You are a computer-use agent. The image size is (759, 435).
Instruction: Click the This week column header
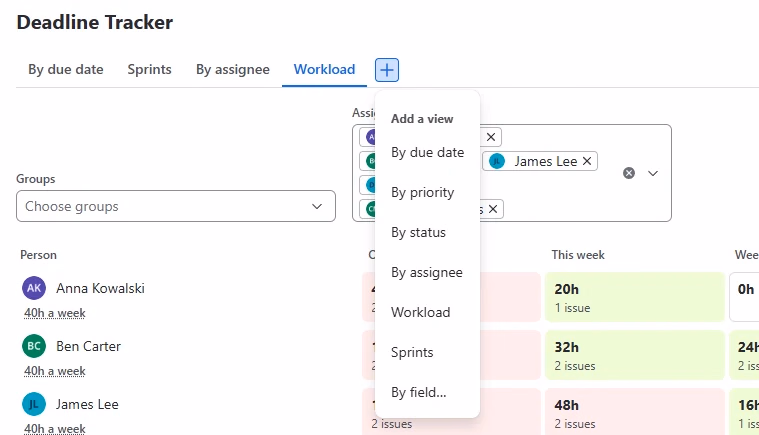pos(578,255)
